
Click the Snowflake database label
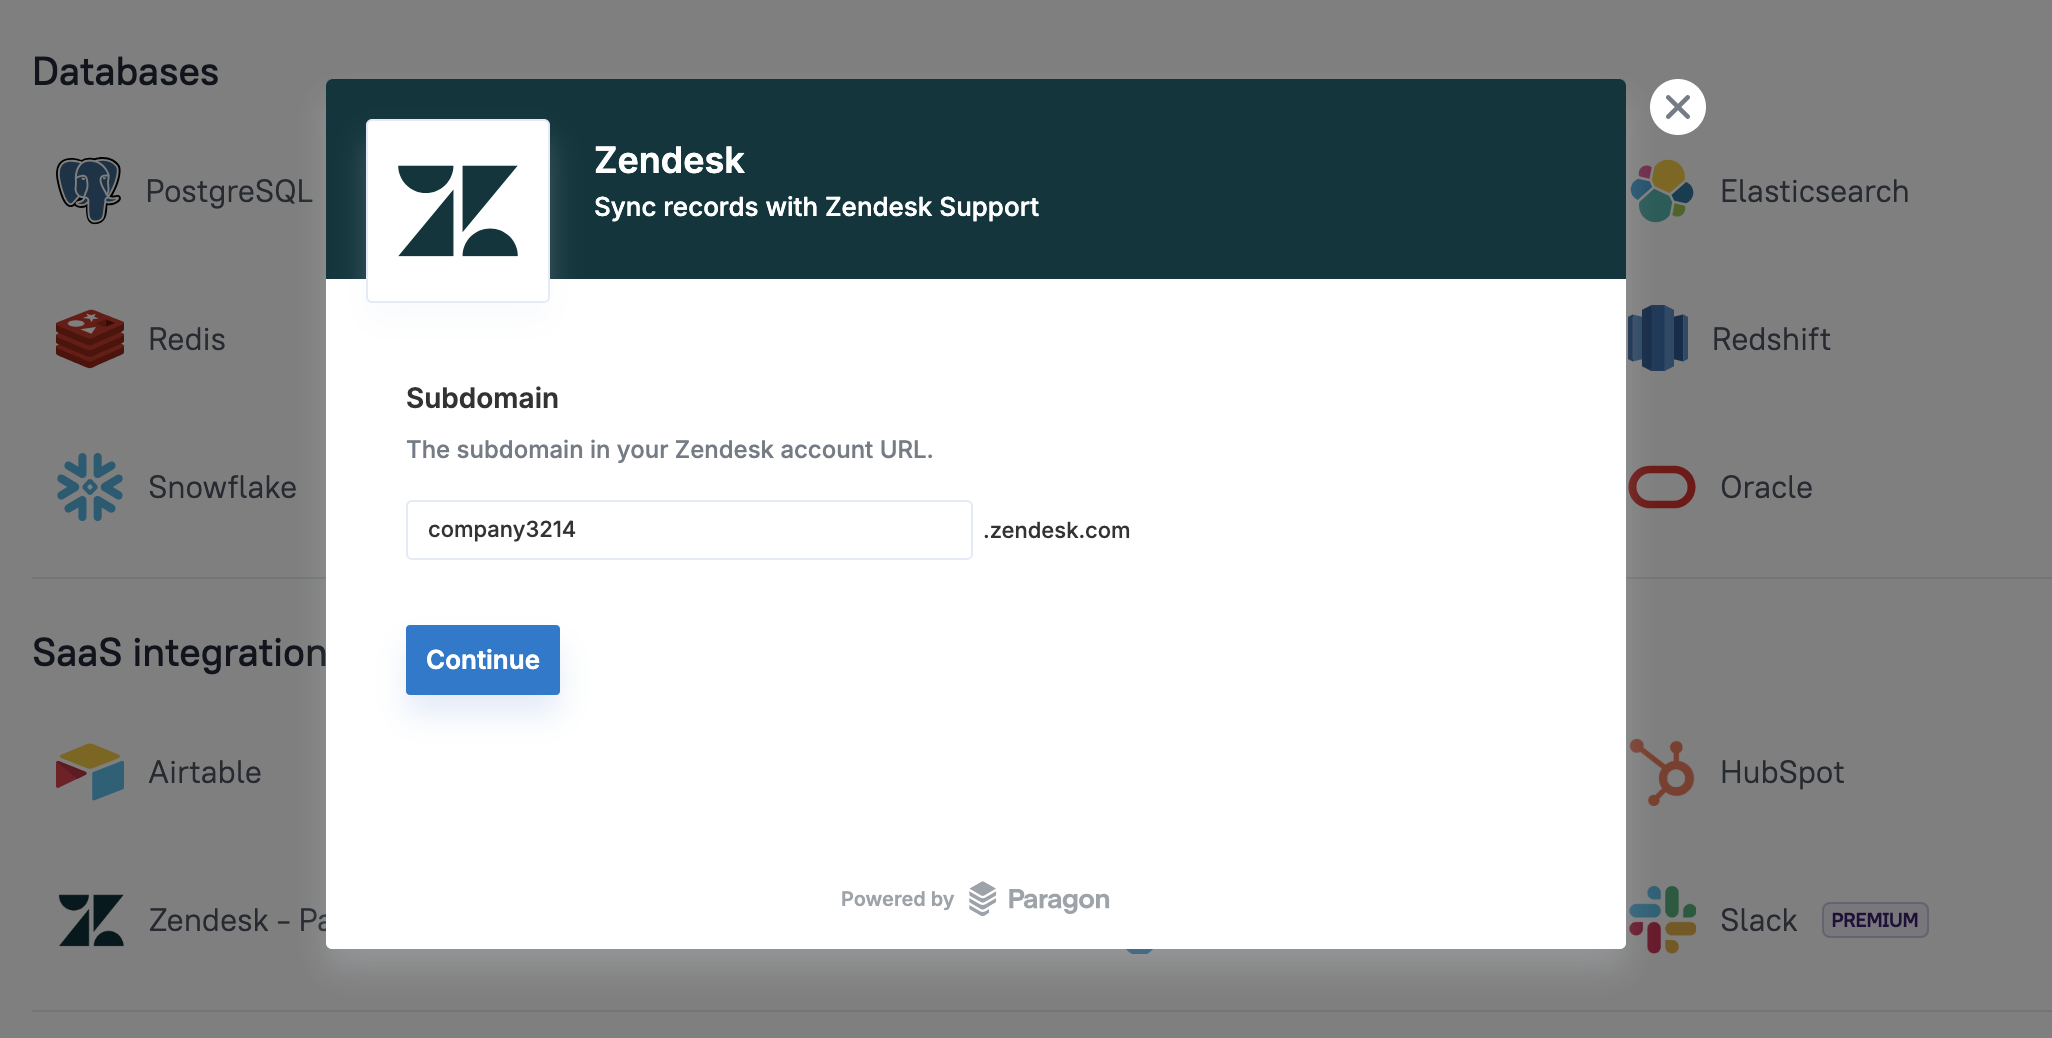(222, 487)
